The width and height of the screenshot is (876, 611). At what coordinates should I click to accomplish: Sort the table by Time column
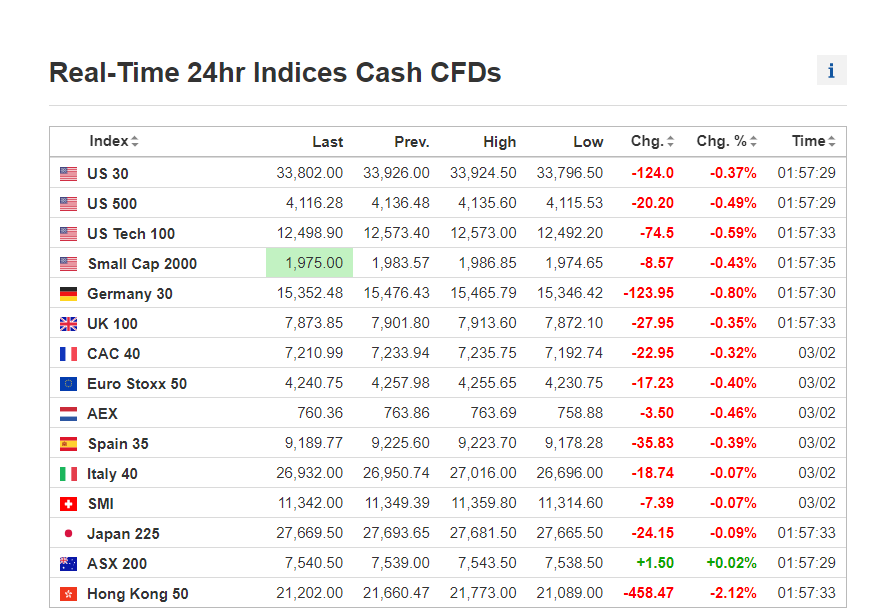[x=813, y=142]
